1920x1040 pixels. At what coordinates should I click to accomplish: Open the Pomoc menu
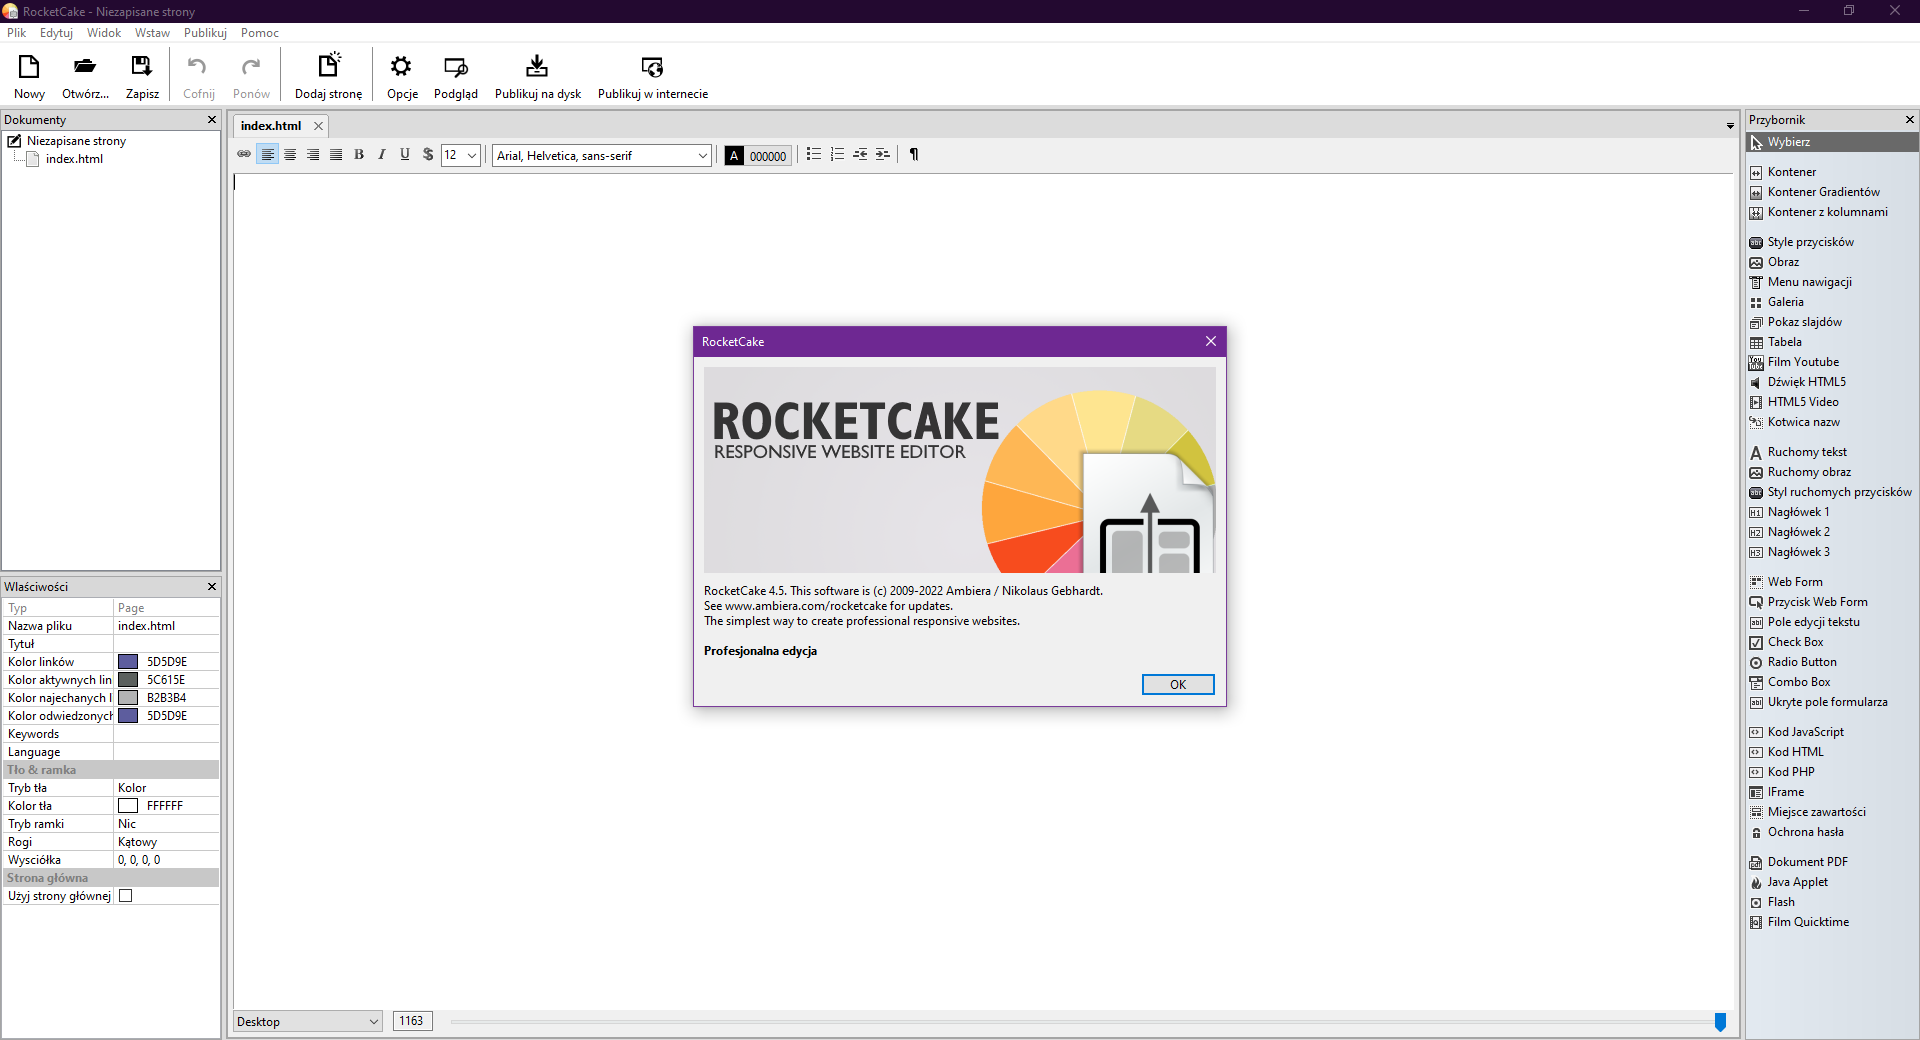point(259,33)
